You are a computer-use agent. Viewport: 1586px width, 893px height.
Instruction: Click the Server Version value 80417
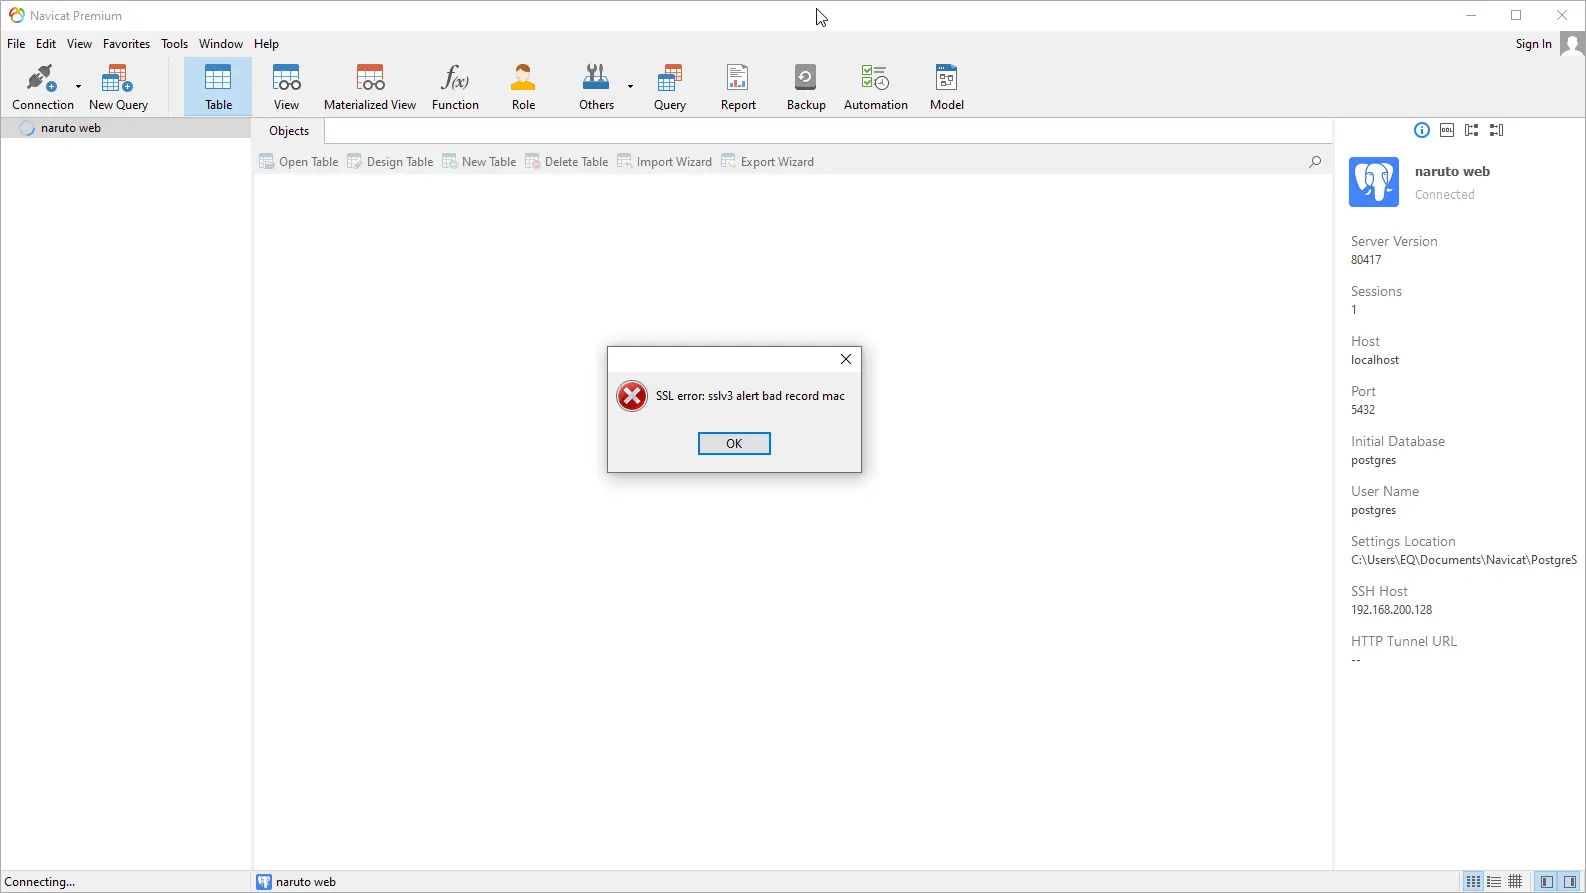(x=1366, y=260)
